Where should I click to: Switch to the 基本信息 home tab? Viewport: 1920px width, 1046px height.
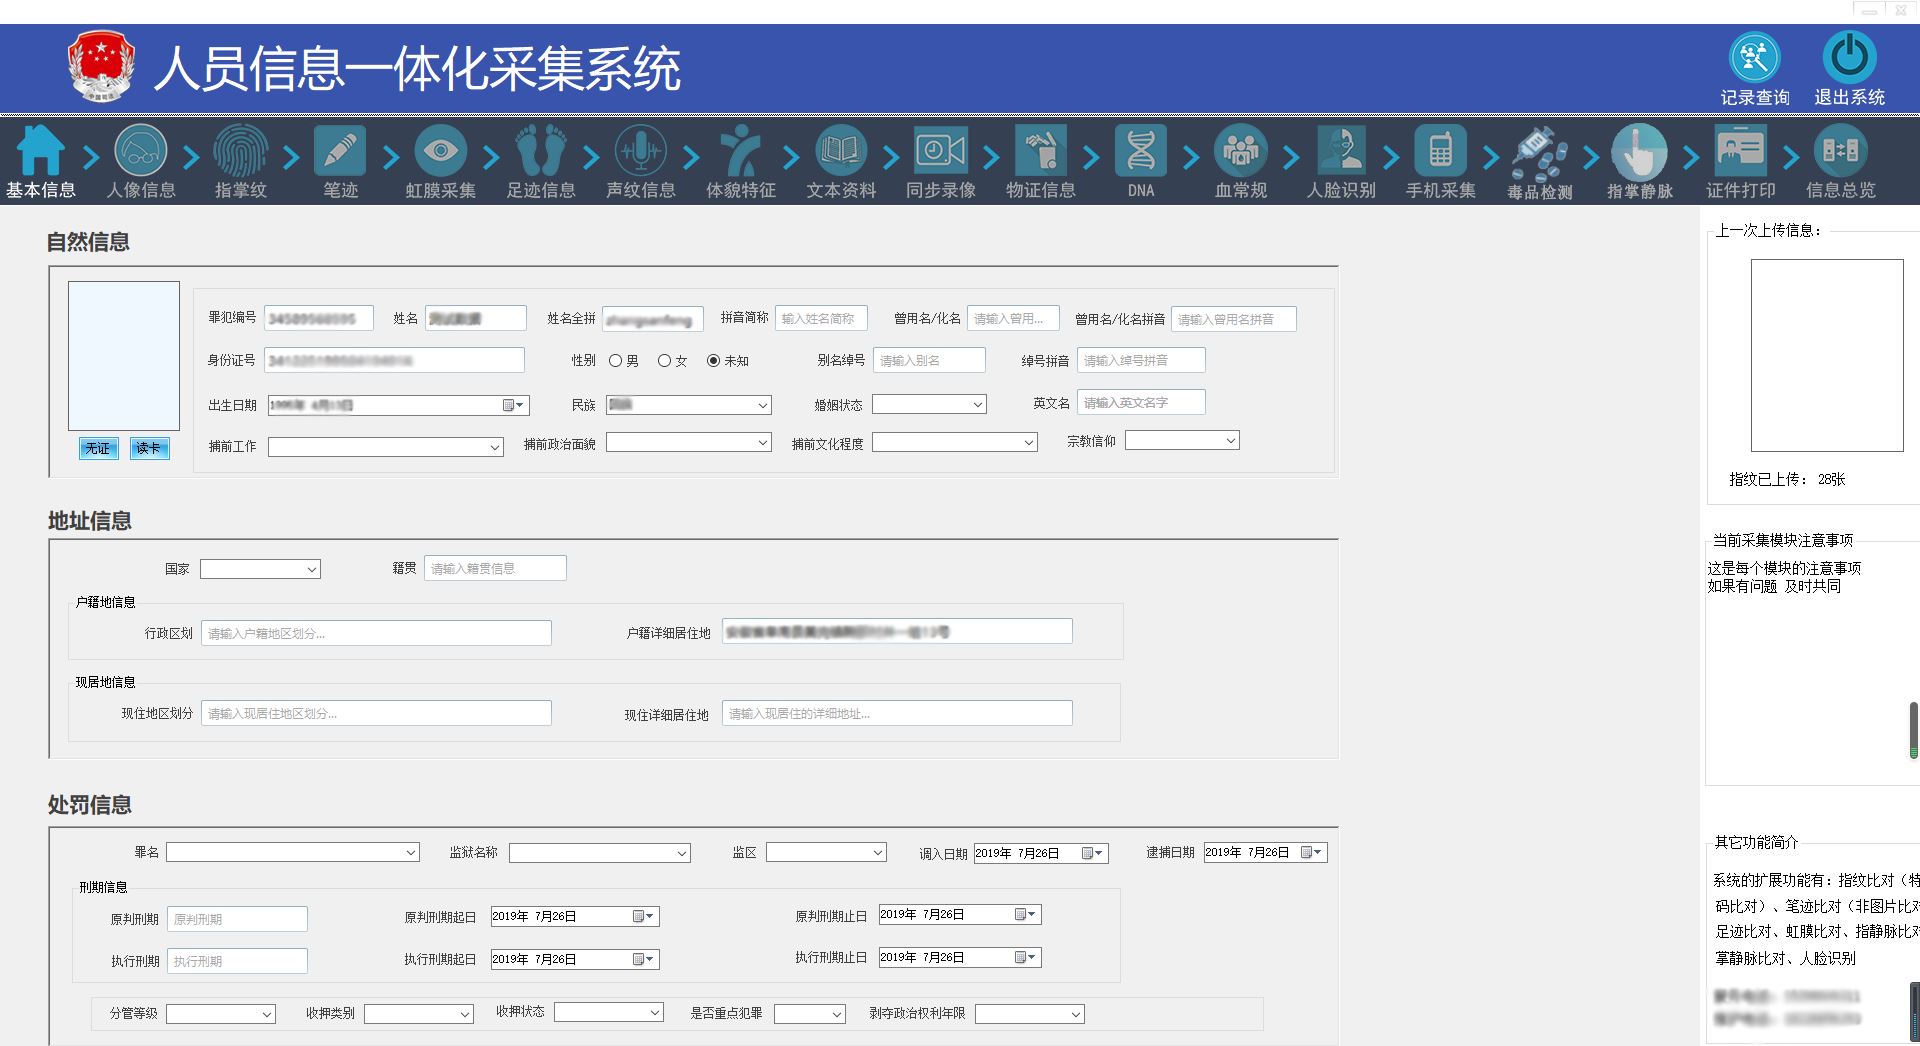[40, 160]
